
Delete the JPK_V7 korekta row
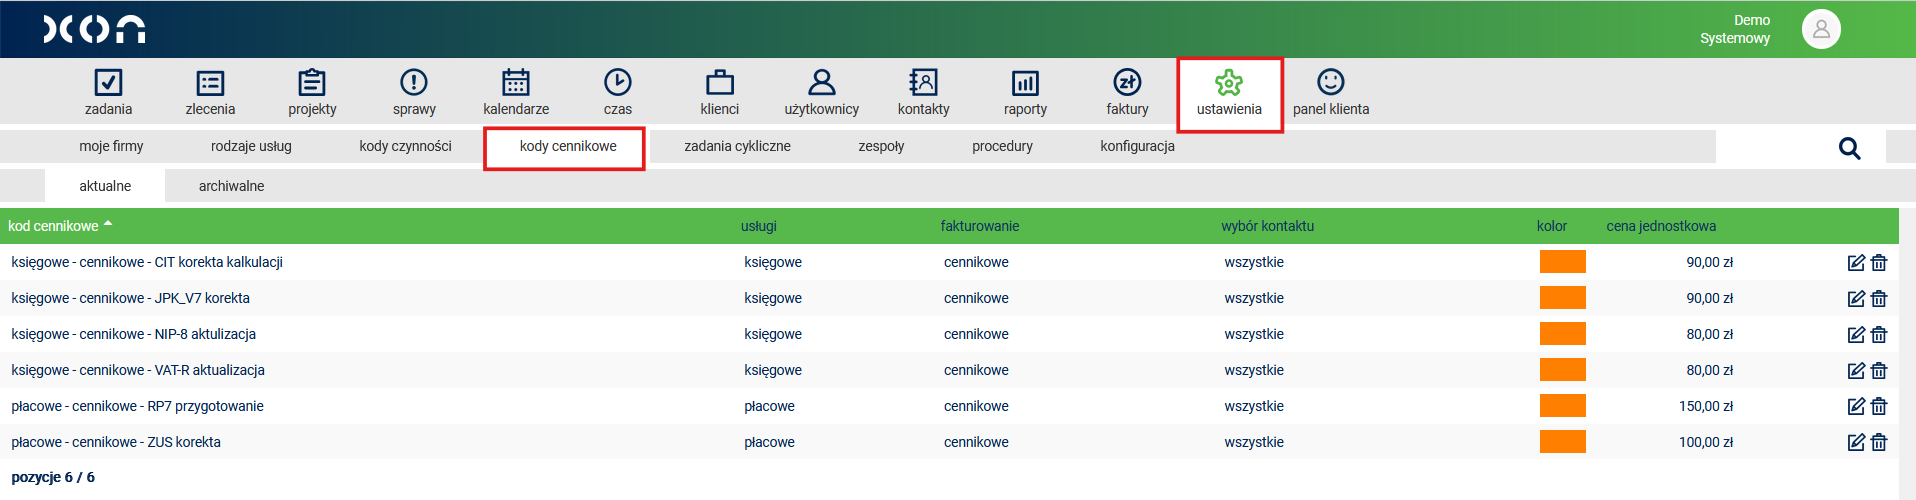point(1879,299)
